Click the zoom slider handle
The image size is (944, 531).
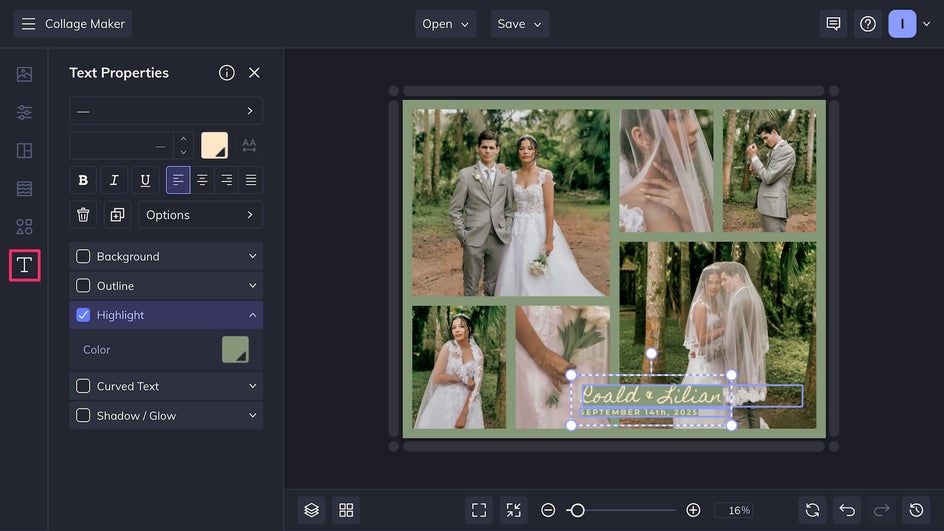point(577,511)
